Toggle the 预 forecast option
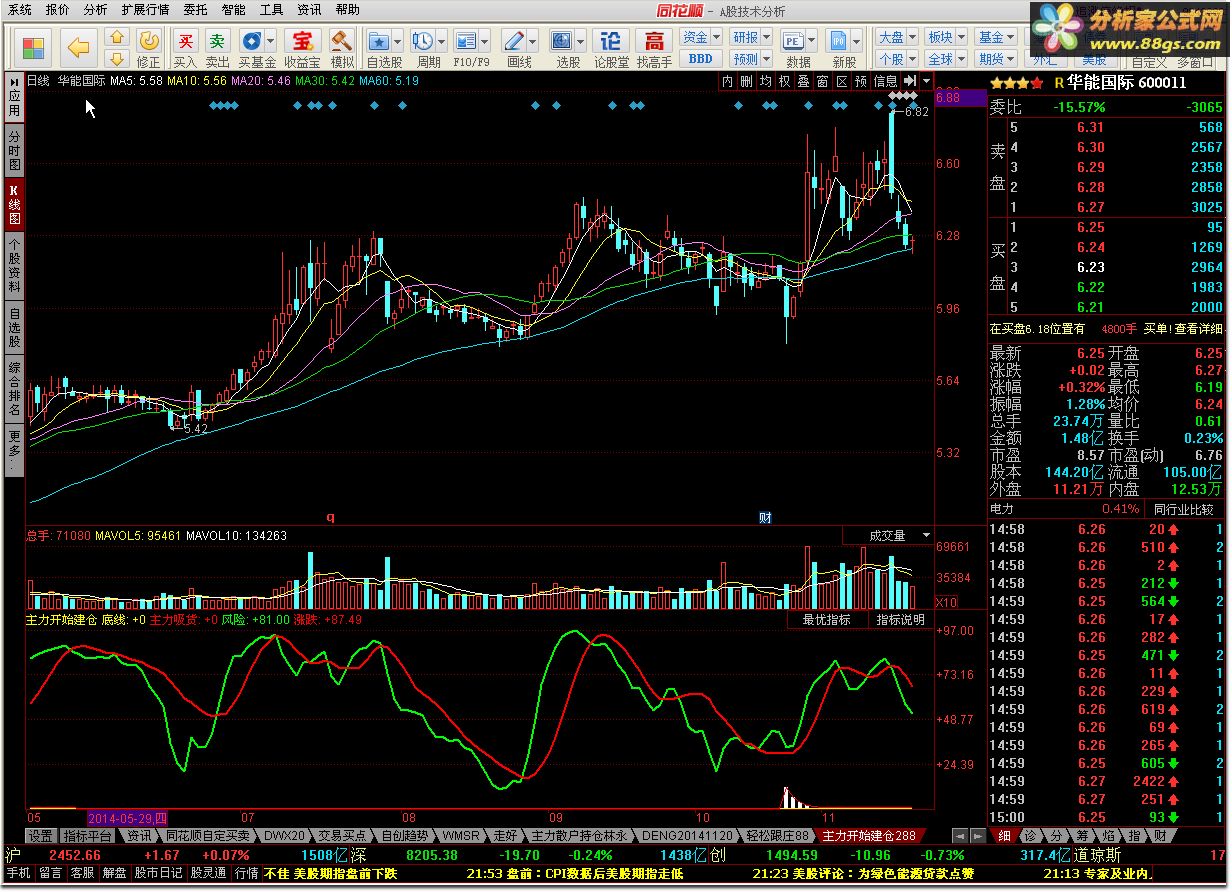 click(x=861, y=81)
